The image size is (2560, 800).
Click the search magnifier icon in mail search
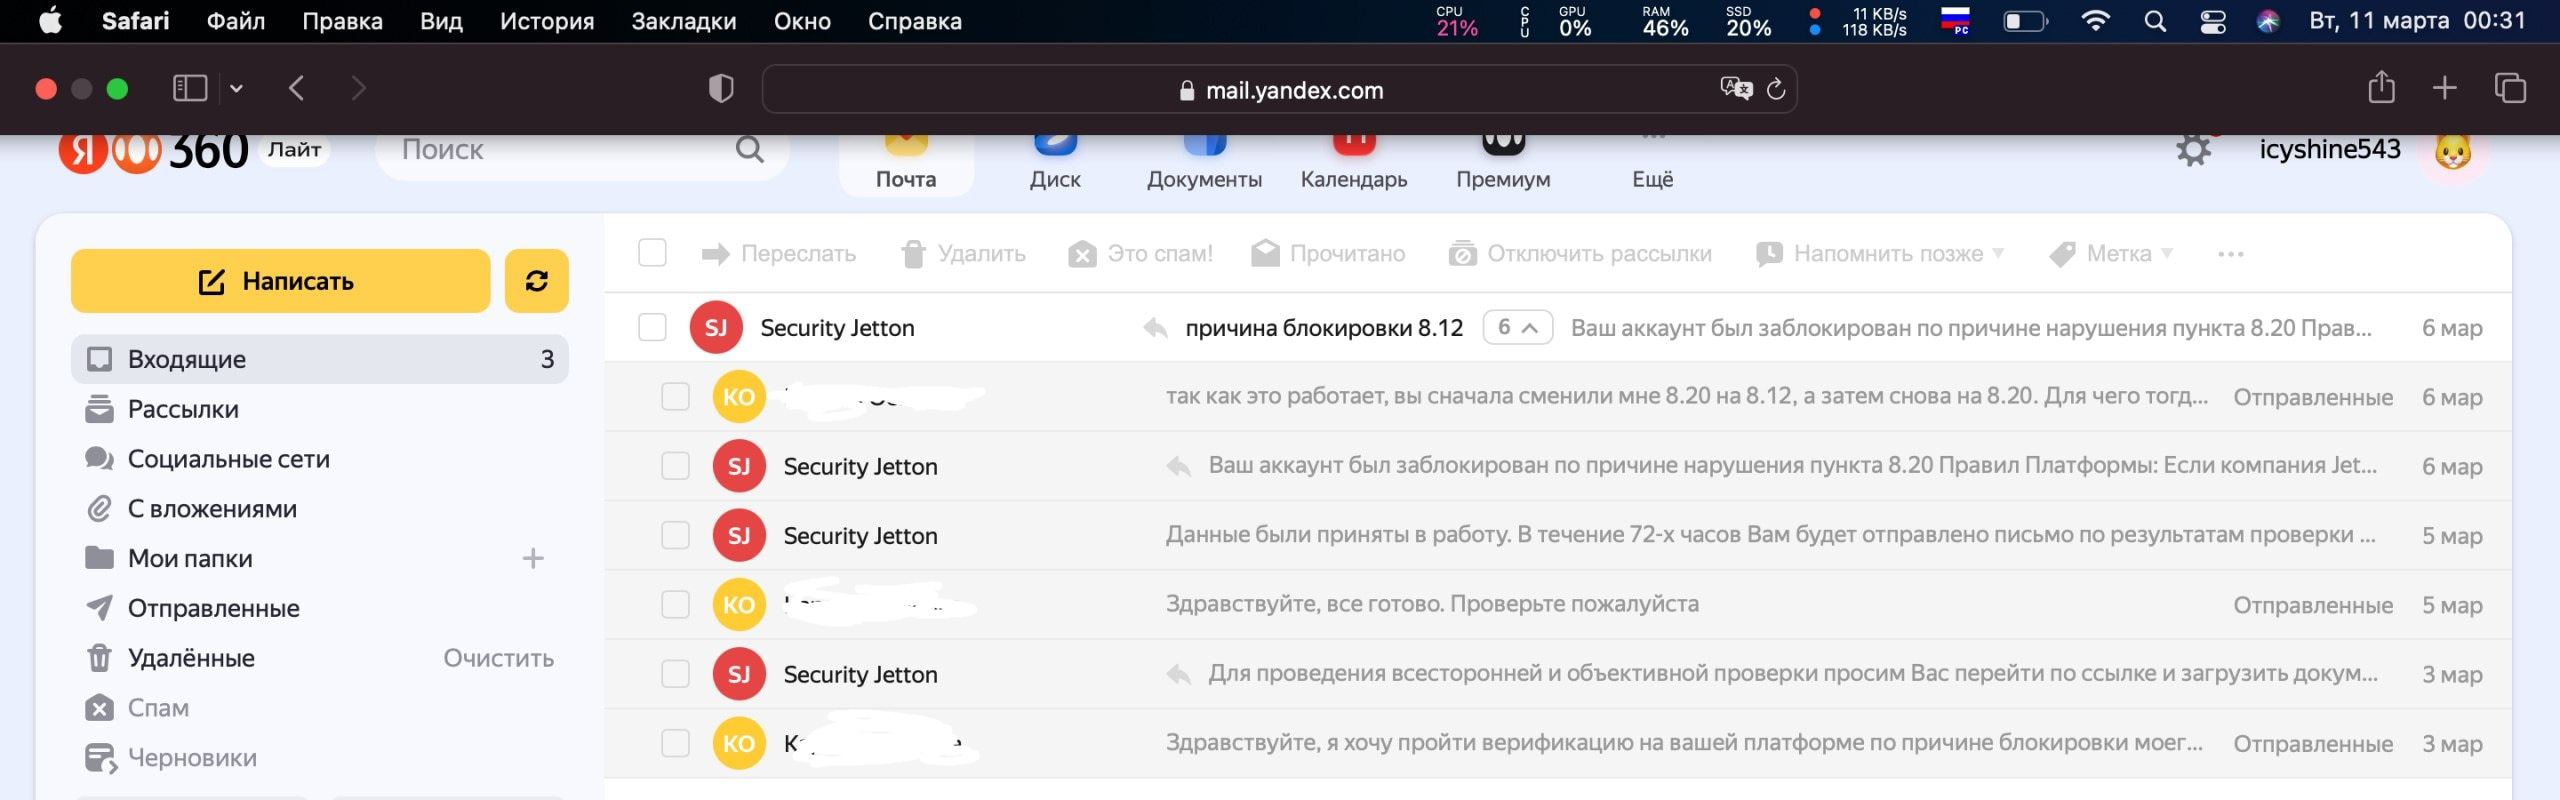[749, 150]
